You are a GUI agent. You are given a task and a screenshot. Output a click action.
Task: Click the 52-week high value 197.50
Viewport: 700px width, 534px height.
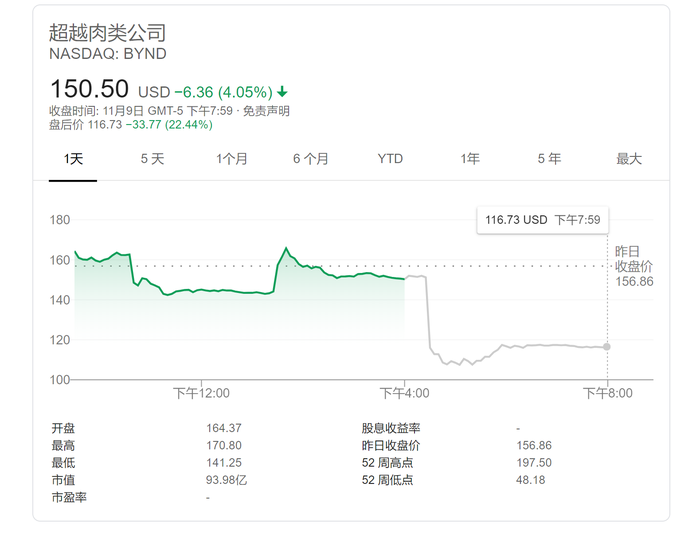pos(534,463)
